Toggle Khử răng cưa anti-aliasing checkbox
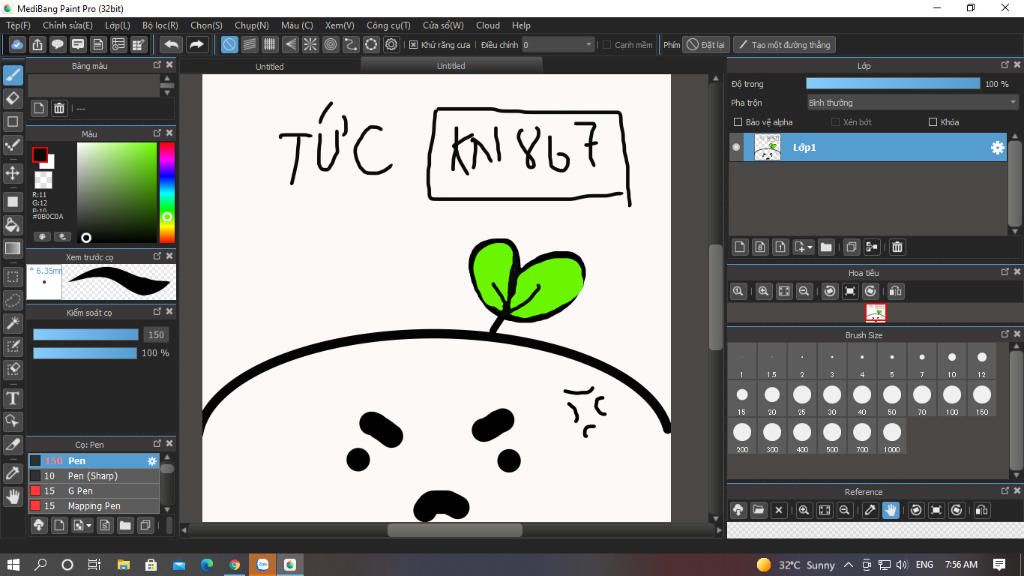This screenshot has width=1024, height=576. click(x=413, y=44)
